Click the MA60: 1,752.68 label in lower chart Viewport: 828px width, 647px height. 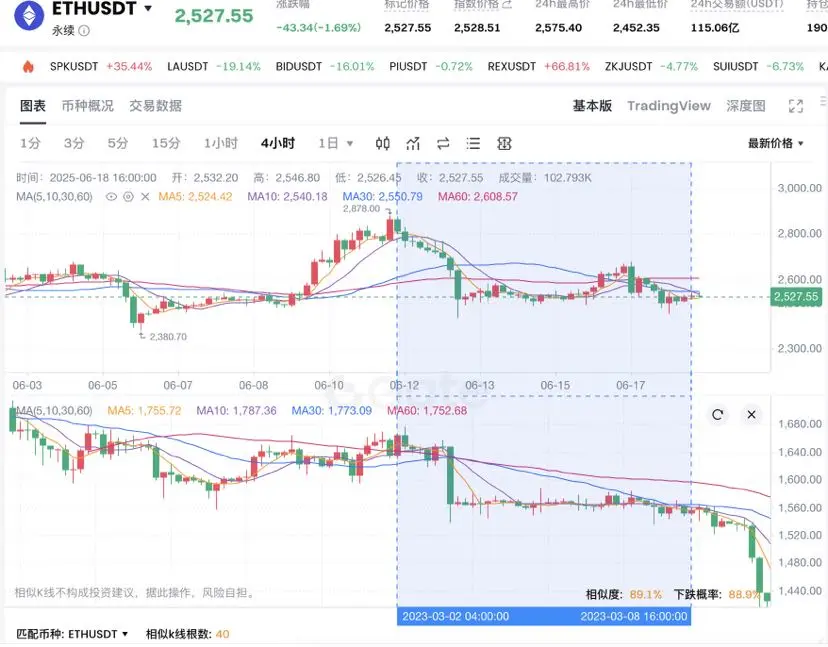click(427, 410)
